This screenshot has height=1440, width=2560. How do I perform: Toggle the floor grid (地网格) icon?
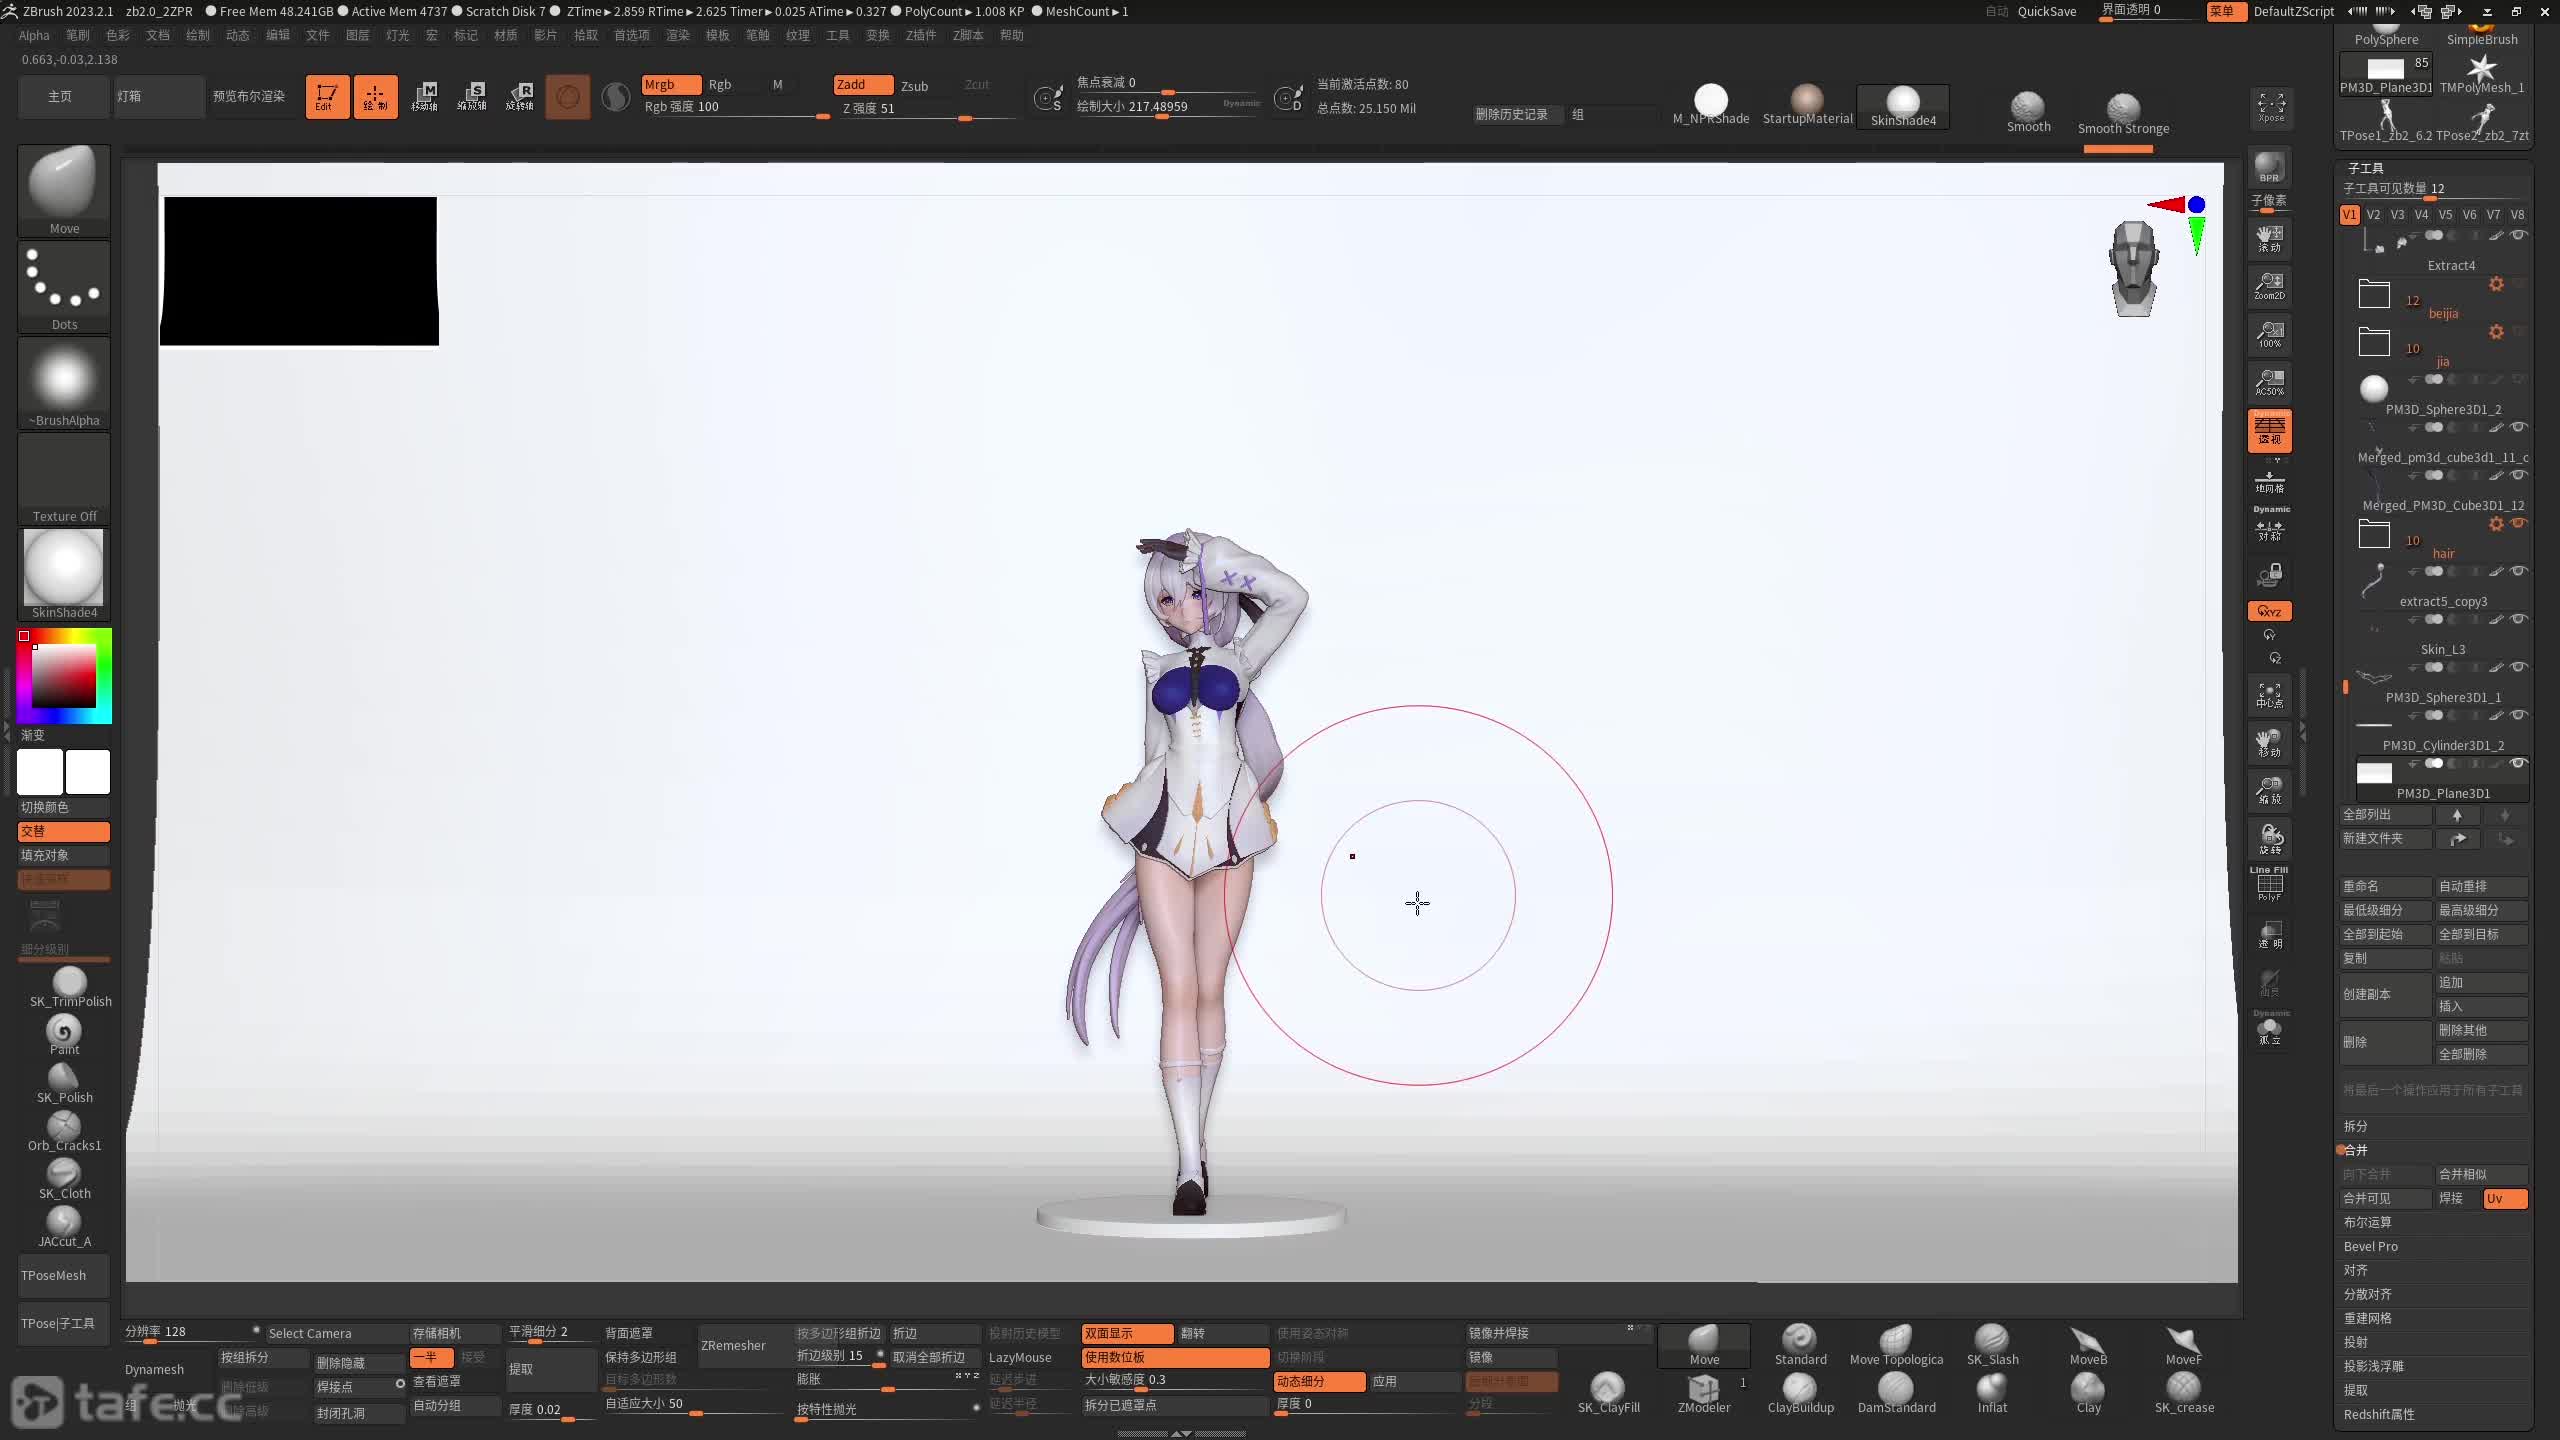2270,480
